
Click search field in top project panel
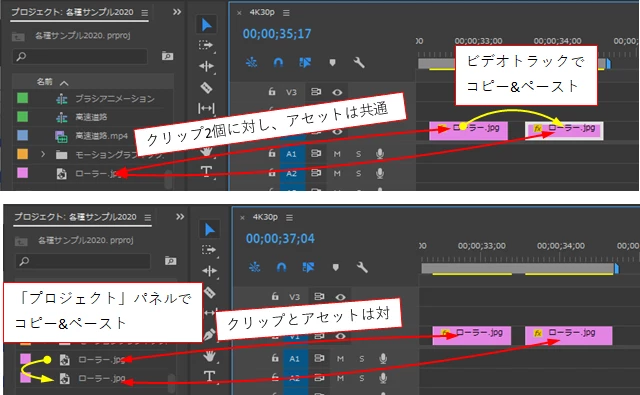pos(80,56)
